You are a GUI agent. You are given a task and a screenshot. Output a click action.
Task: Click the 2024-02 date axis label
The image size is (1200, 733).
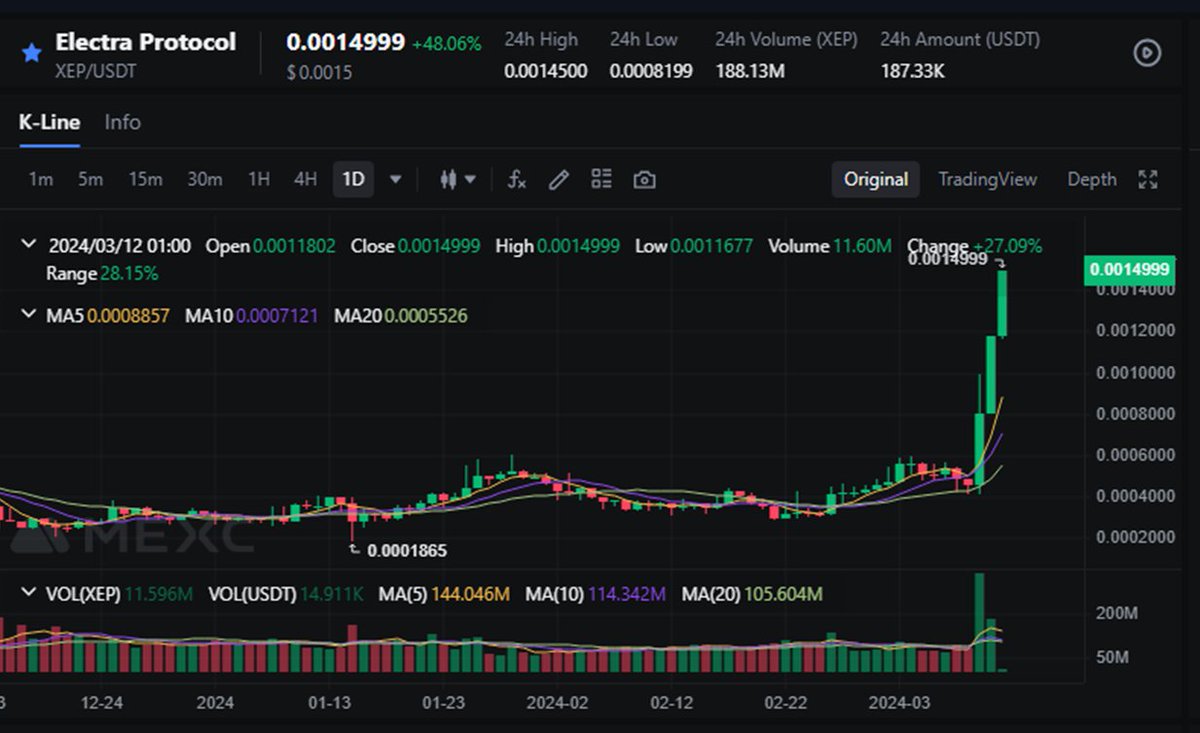[x=557, y=703]
